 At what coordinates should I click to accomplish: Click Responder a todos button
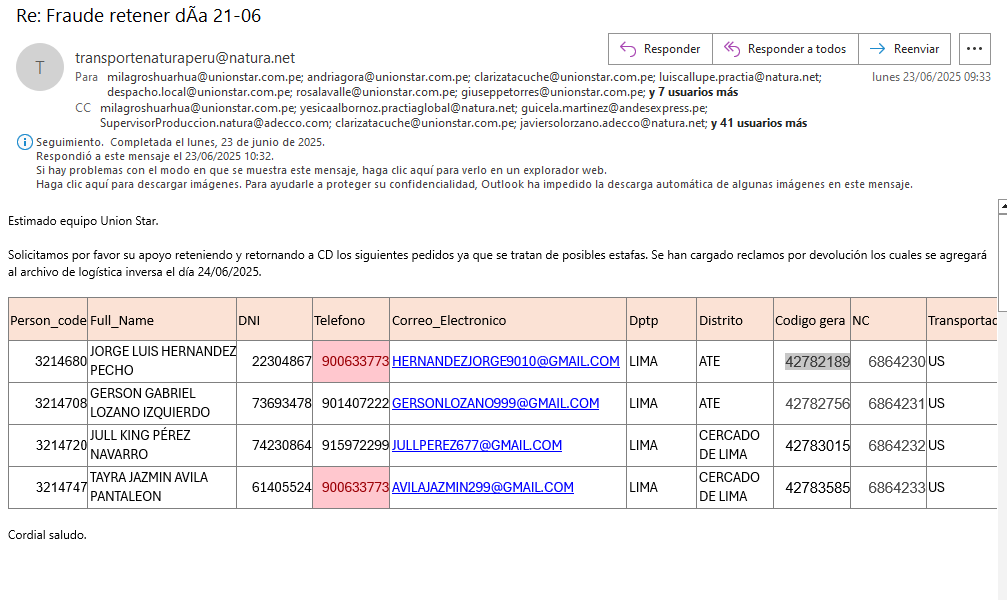[785, 49]
